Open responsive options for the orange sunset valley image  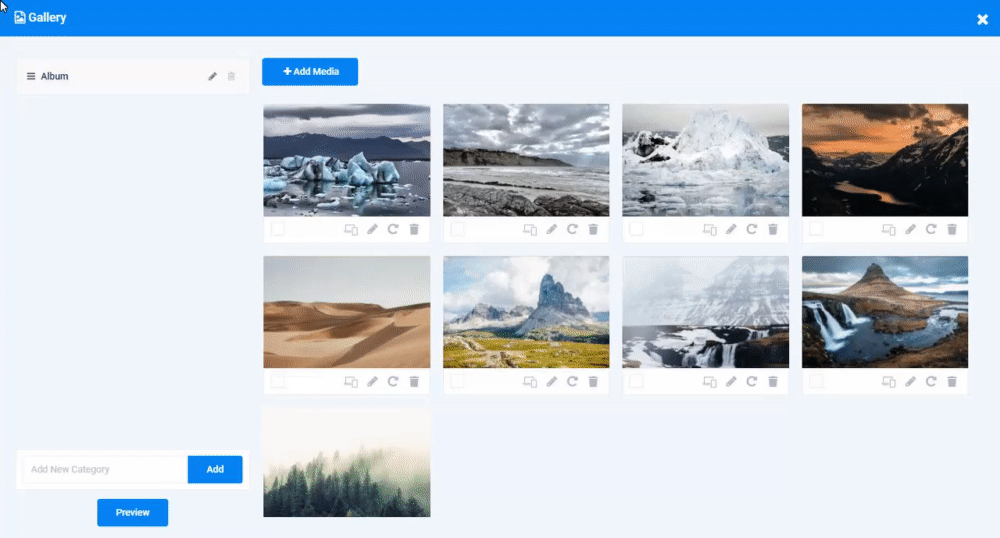tap(888, 229)
